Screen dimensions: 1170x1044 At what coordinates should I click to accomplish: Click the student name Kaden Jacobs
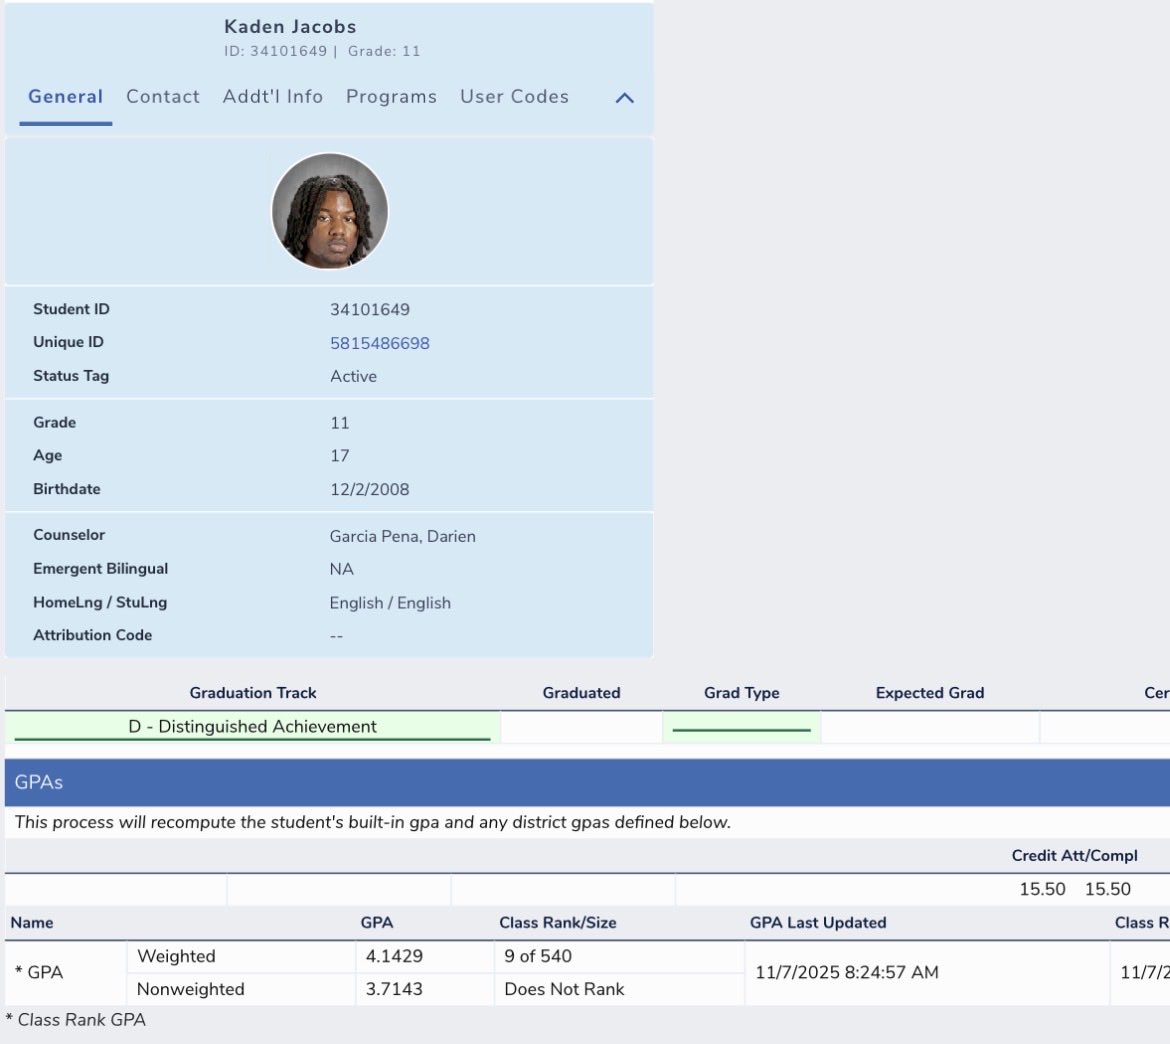tap(290, 27)
